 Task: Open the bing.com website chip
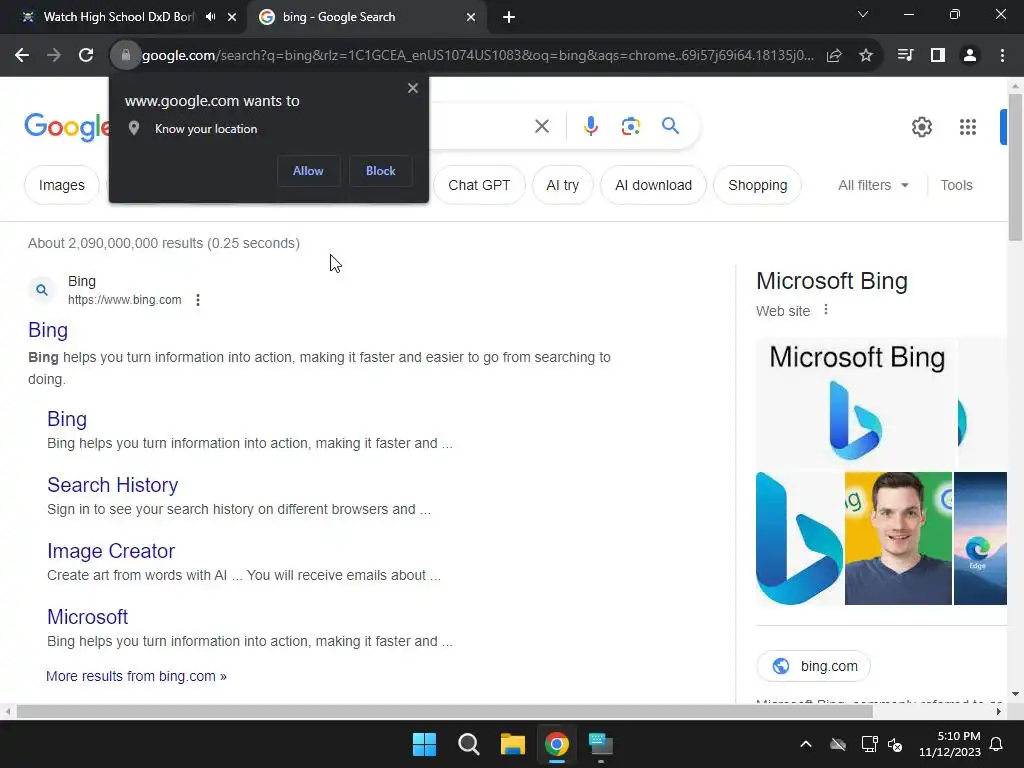pyautogui.click(x=814, y=666)
